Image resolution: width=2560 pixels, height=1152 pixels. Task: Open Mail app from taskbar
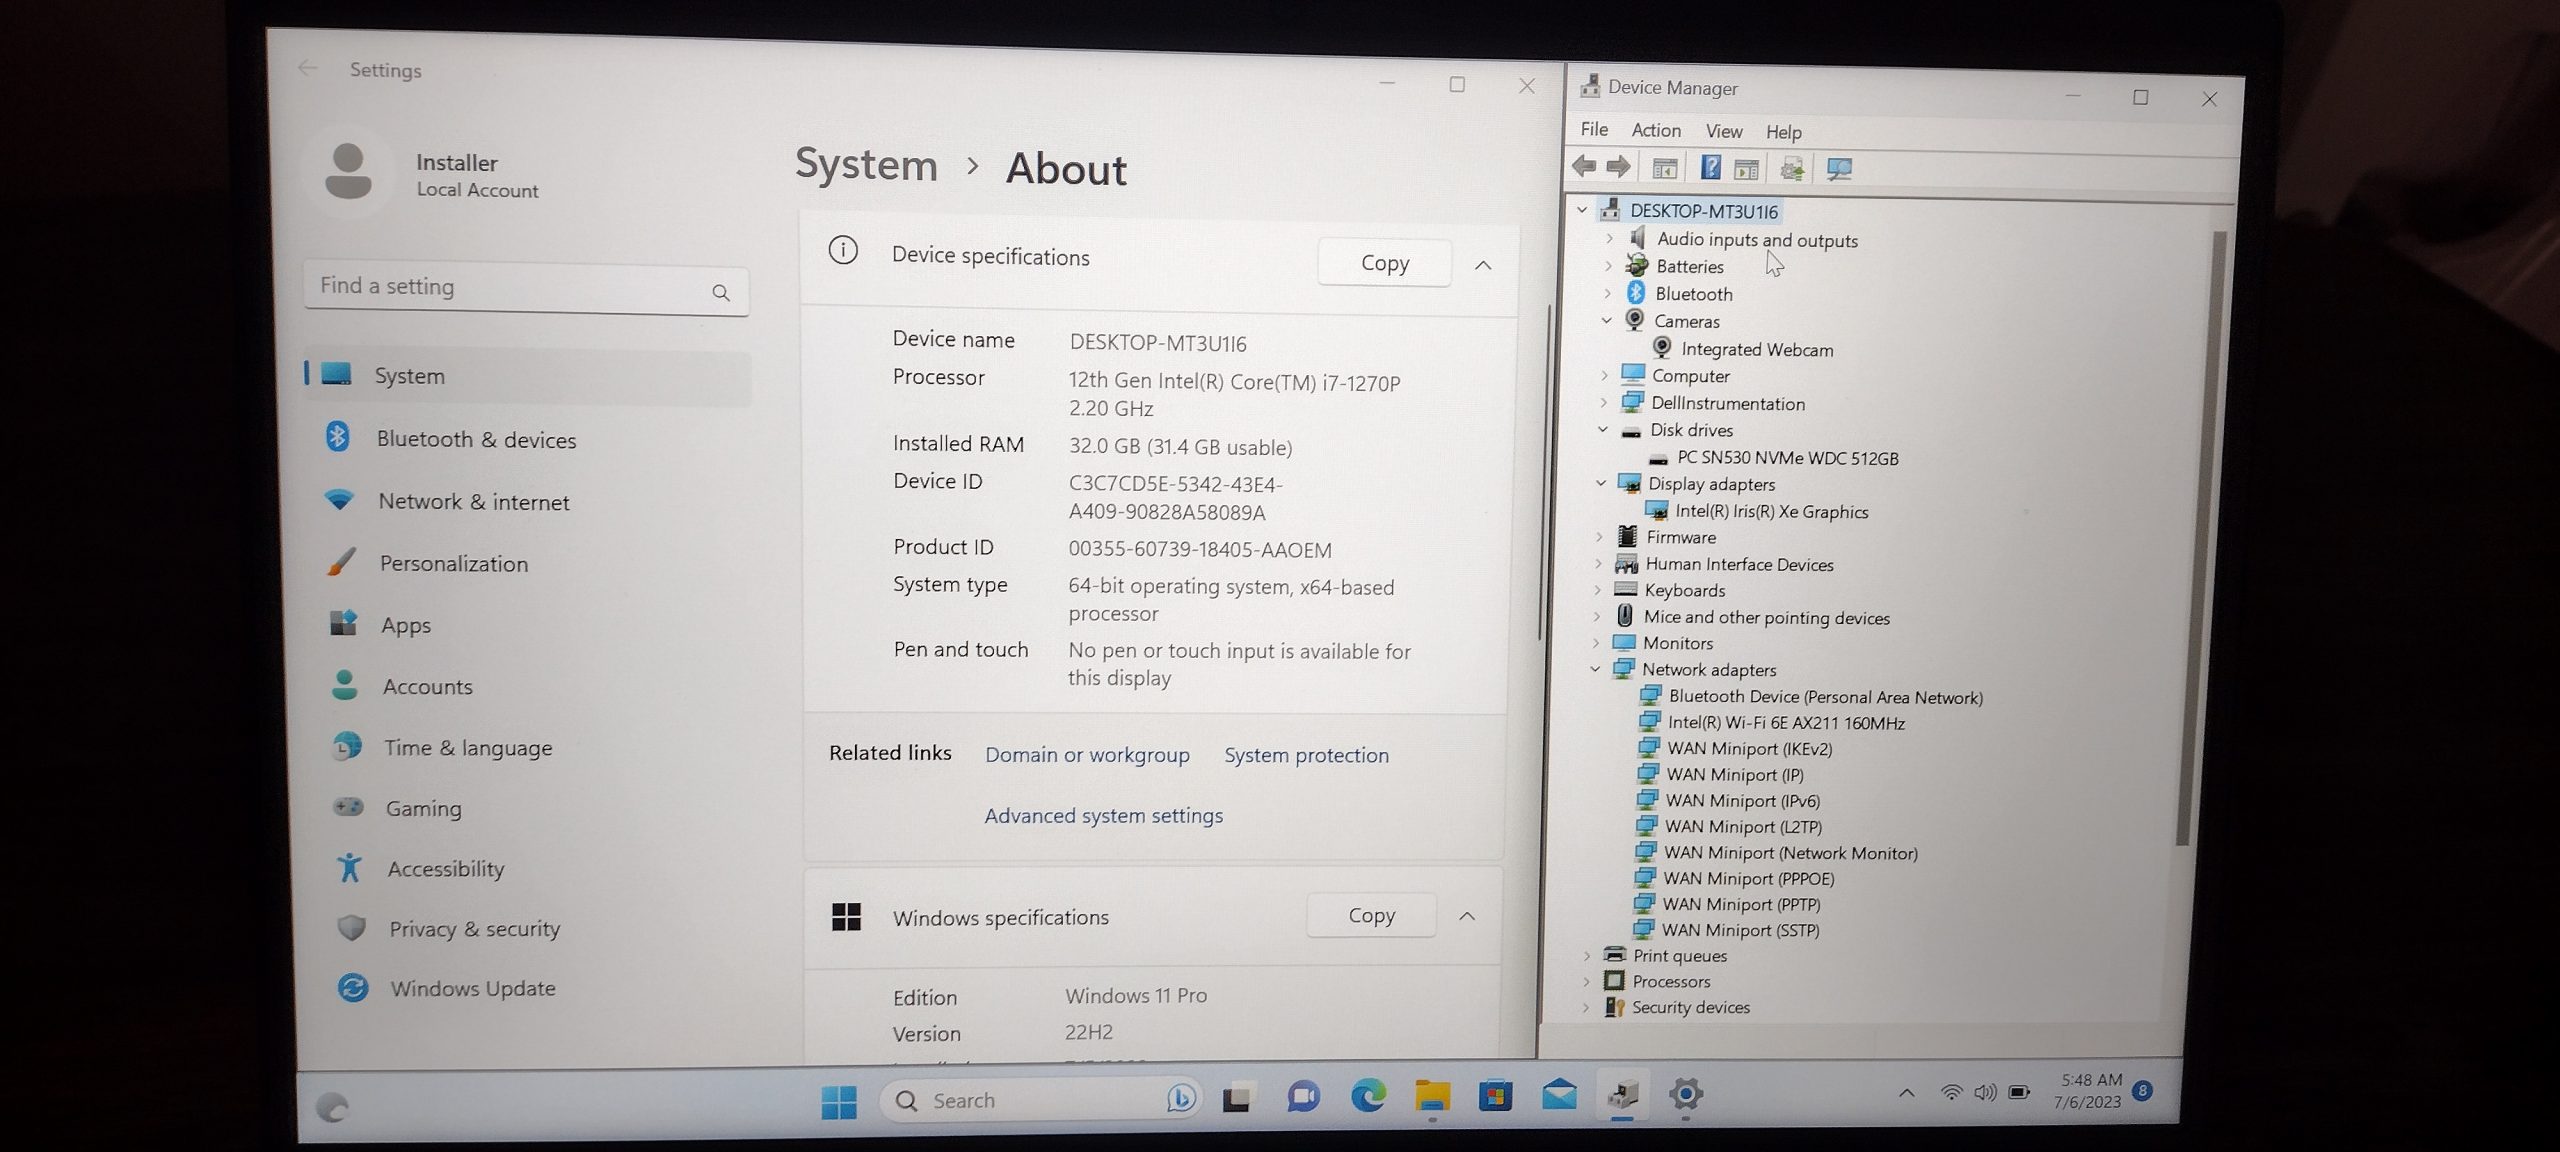(x=1559, y=1096)
